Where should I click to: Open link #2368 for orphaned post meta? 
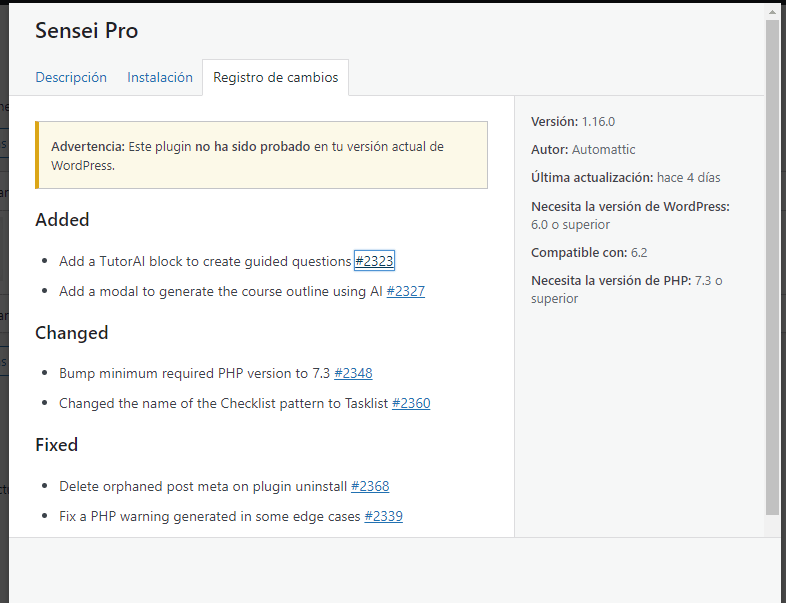point(370,486)
